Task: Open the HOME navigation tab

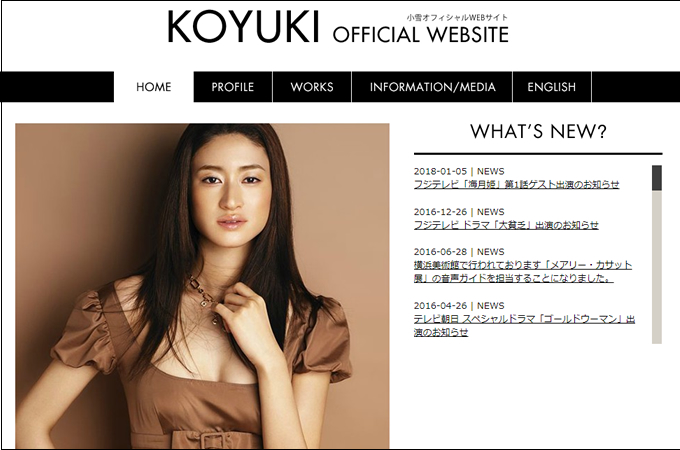Action: 154,87
